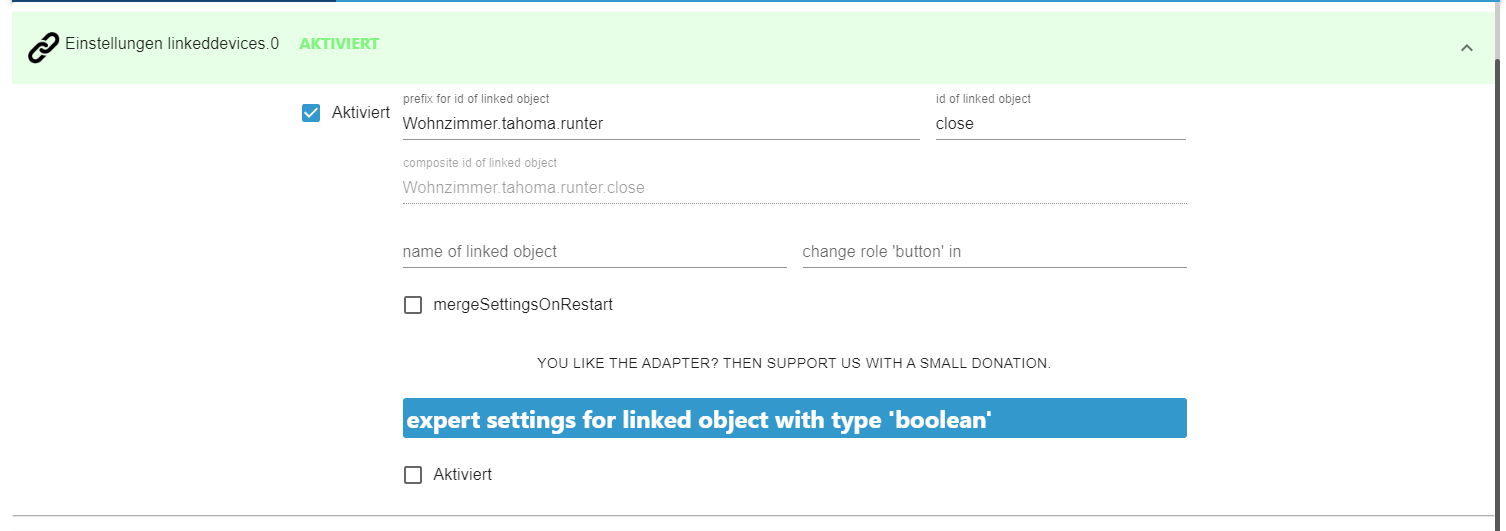This screenshot has height=531, width=1506.
Task: Click the "change role 'button' in" field
Action: 994,252
